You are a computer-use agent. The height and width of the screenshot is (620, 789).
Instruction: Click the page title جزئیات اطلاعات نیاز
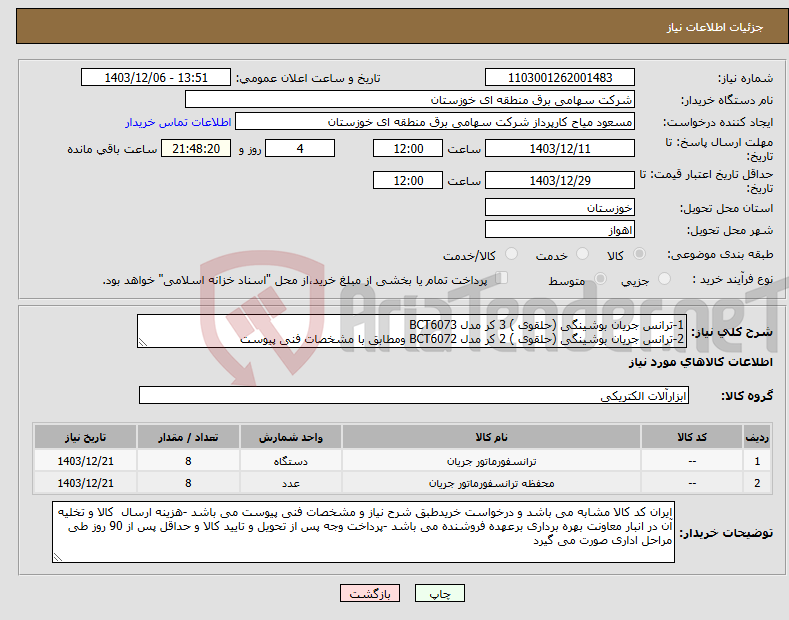[x=715, y=27]
